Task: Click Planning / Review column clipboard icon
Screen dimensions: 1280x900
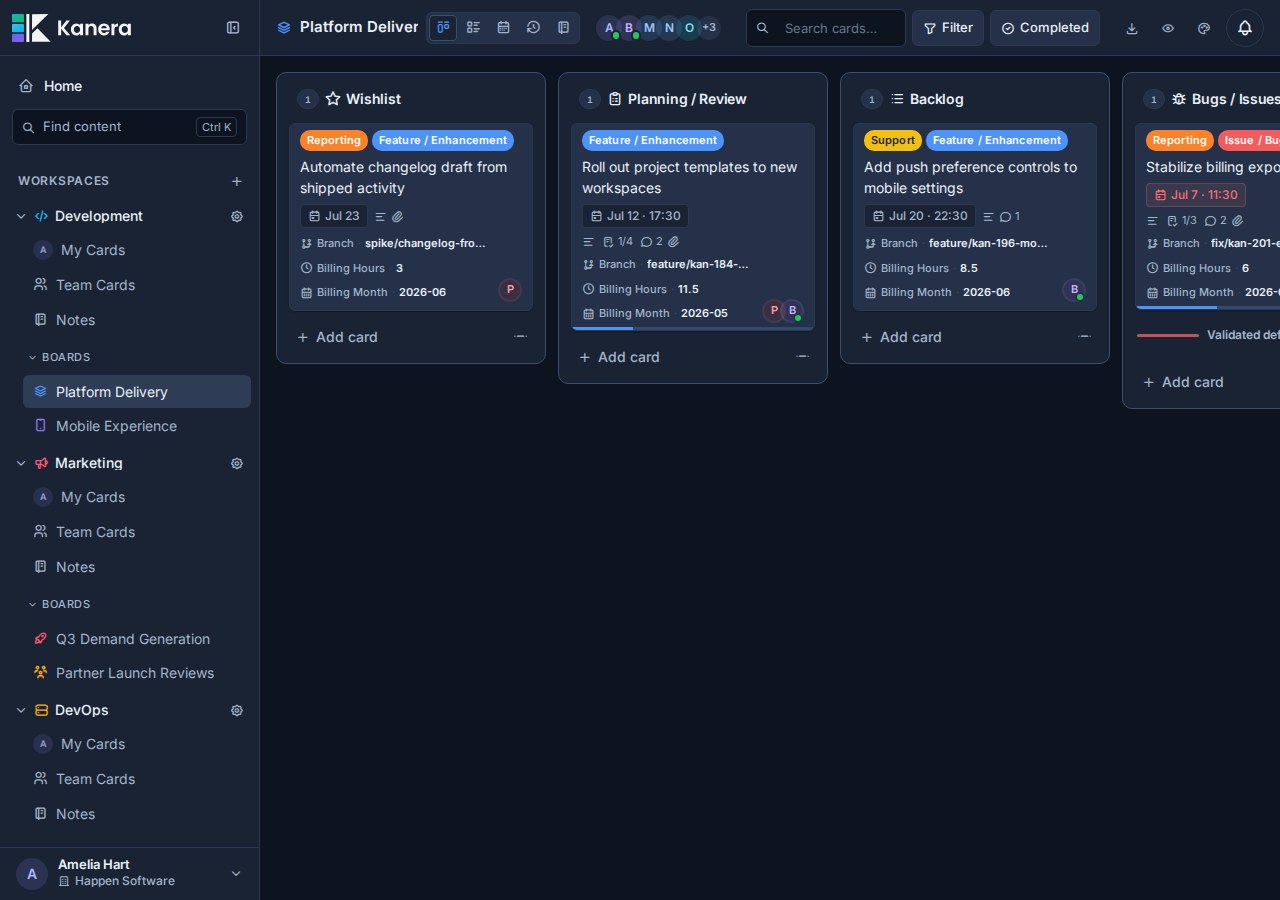Action: pyautogui.click(x=615, y=99)
